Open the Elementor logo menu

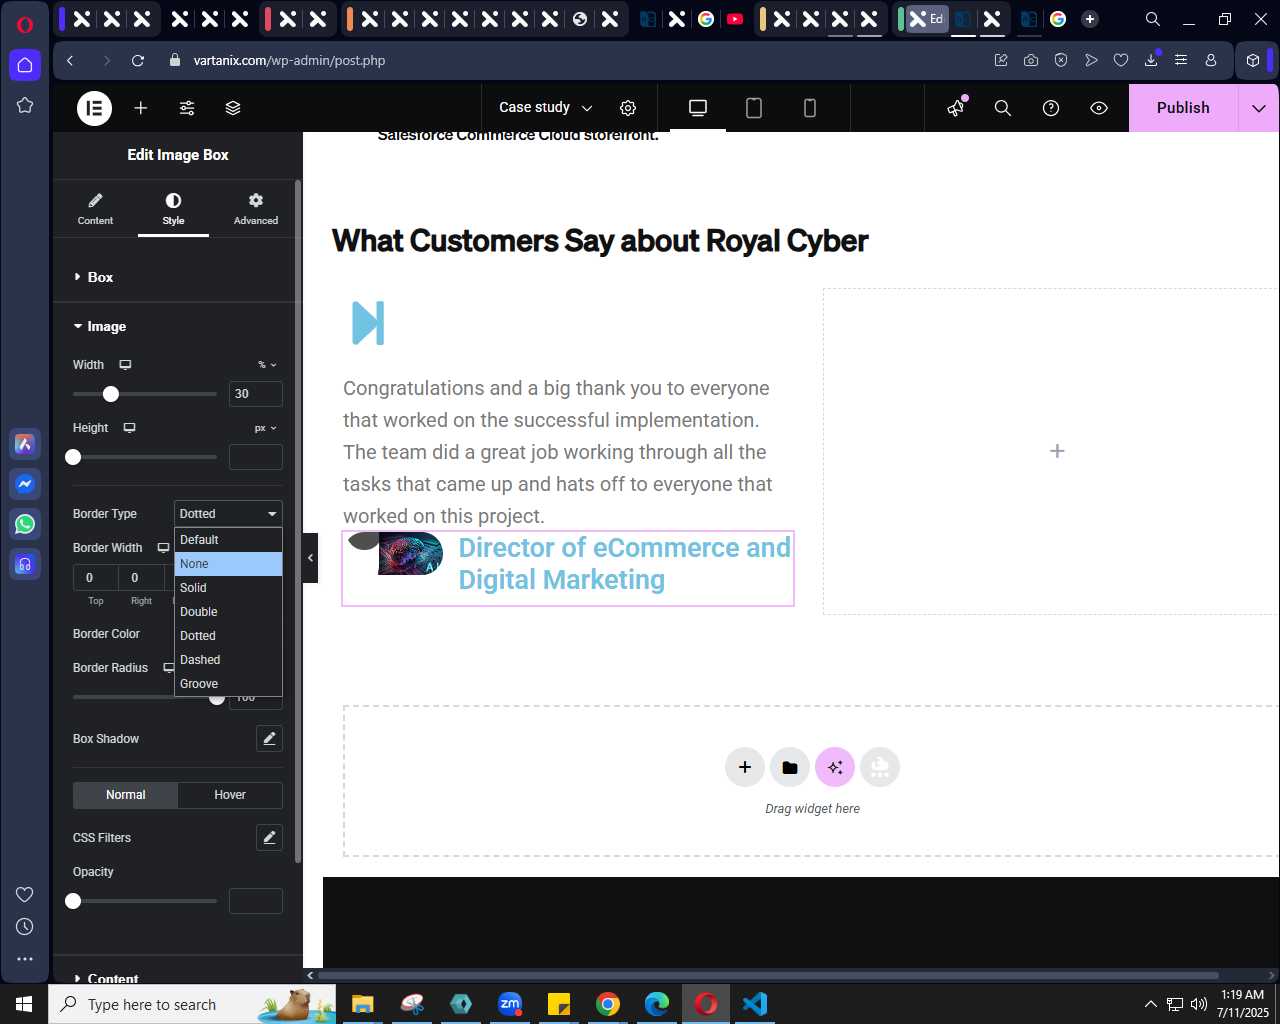point(95,108)
